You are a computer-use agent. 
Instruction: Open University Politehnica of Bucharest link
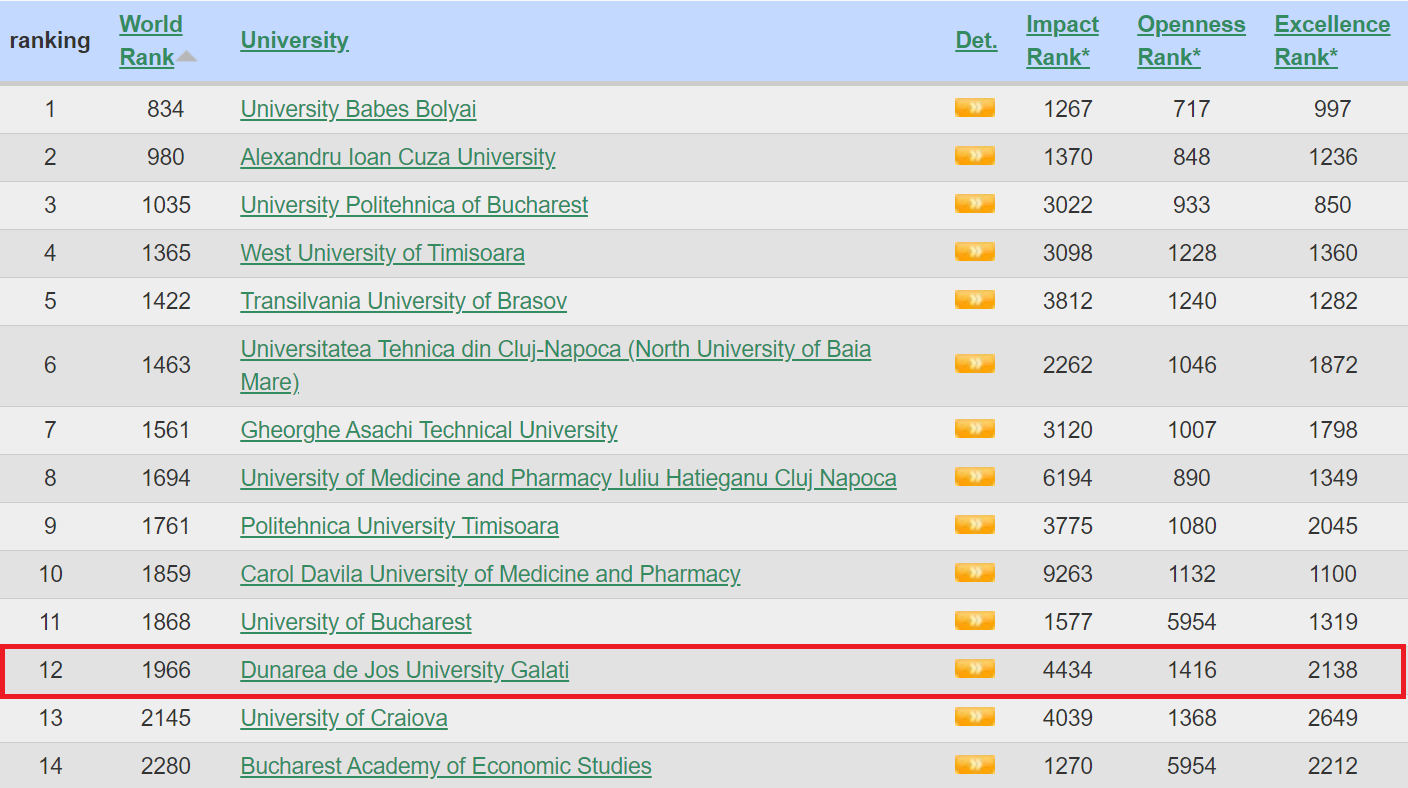414,205
